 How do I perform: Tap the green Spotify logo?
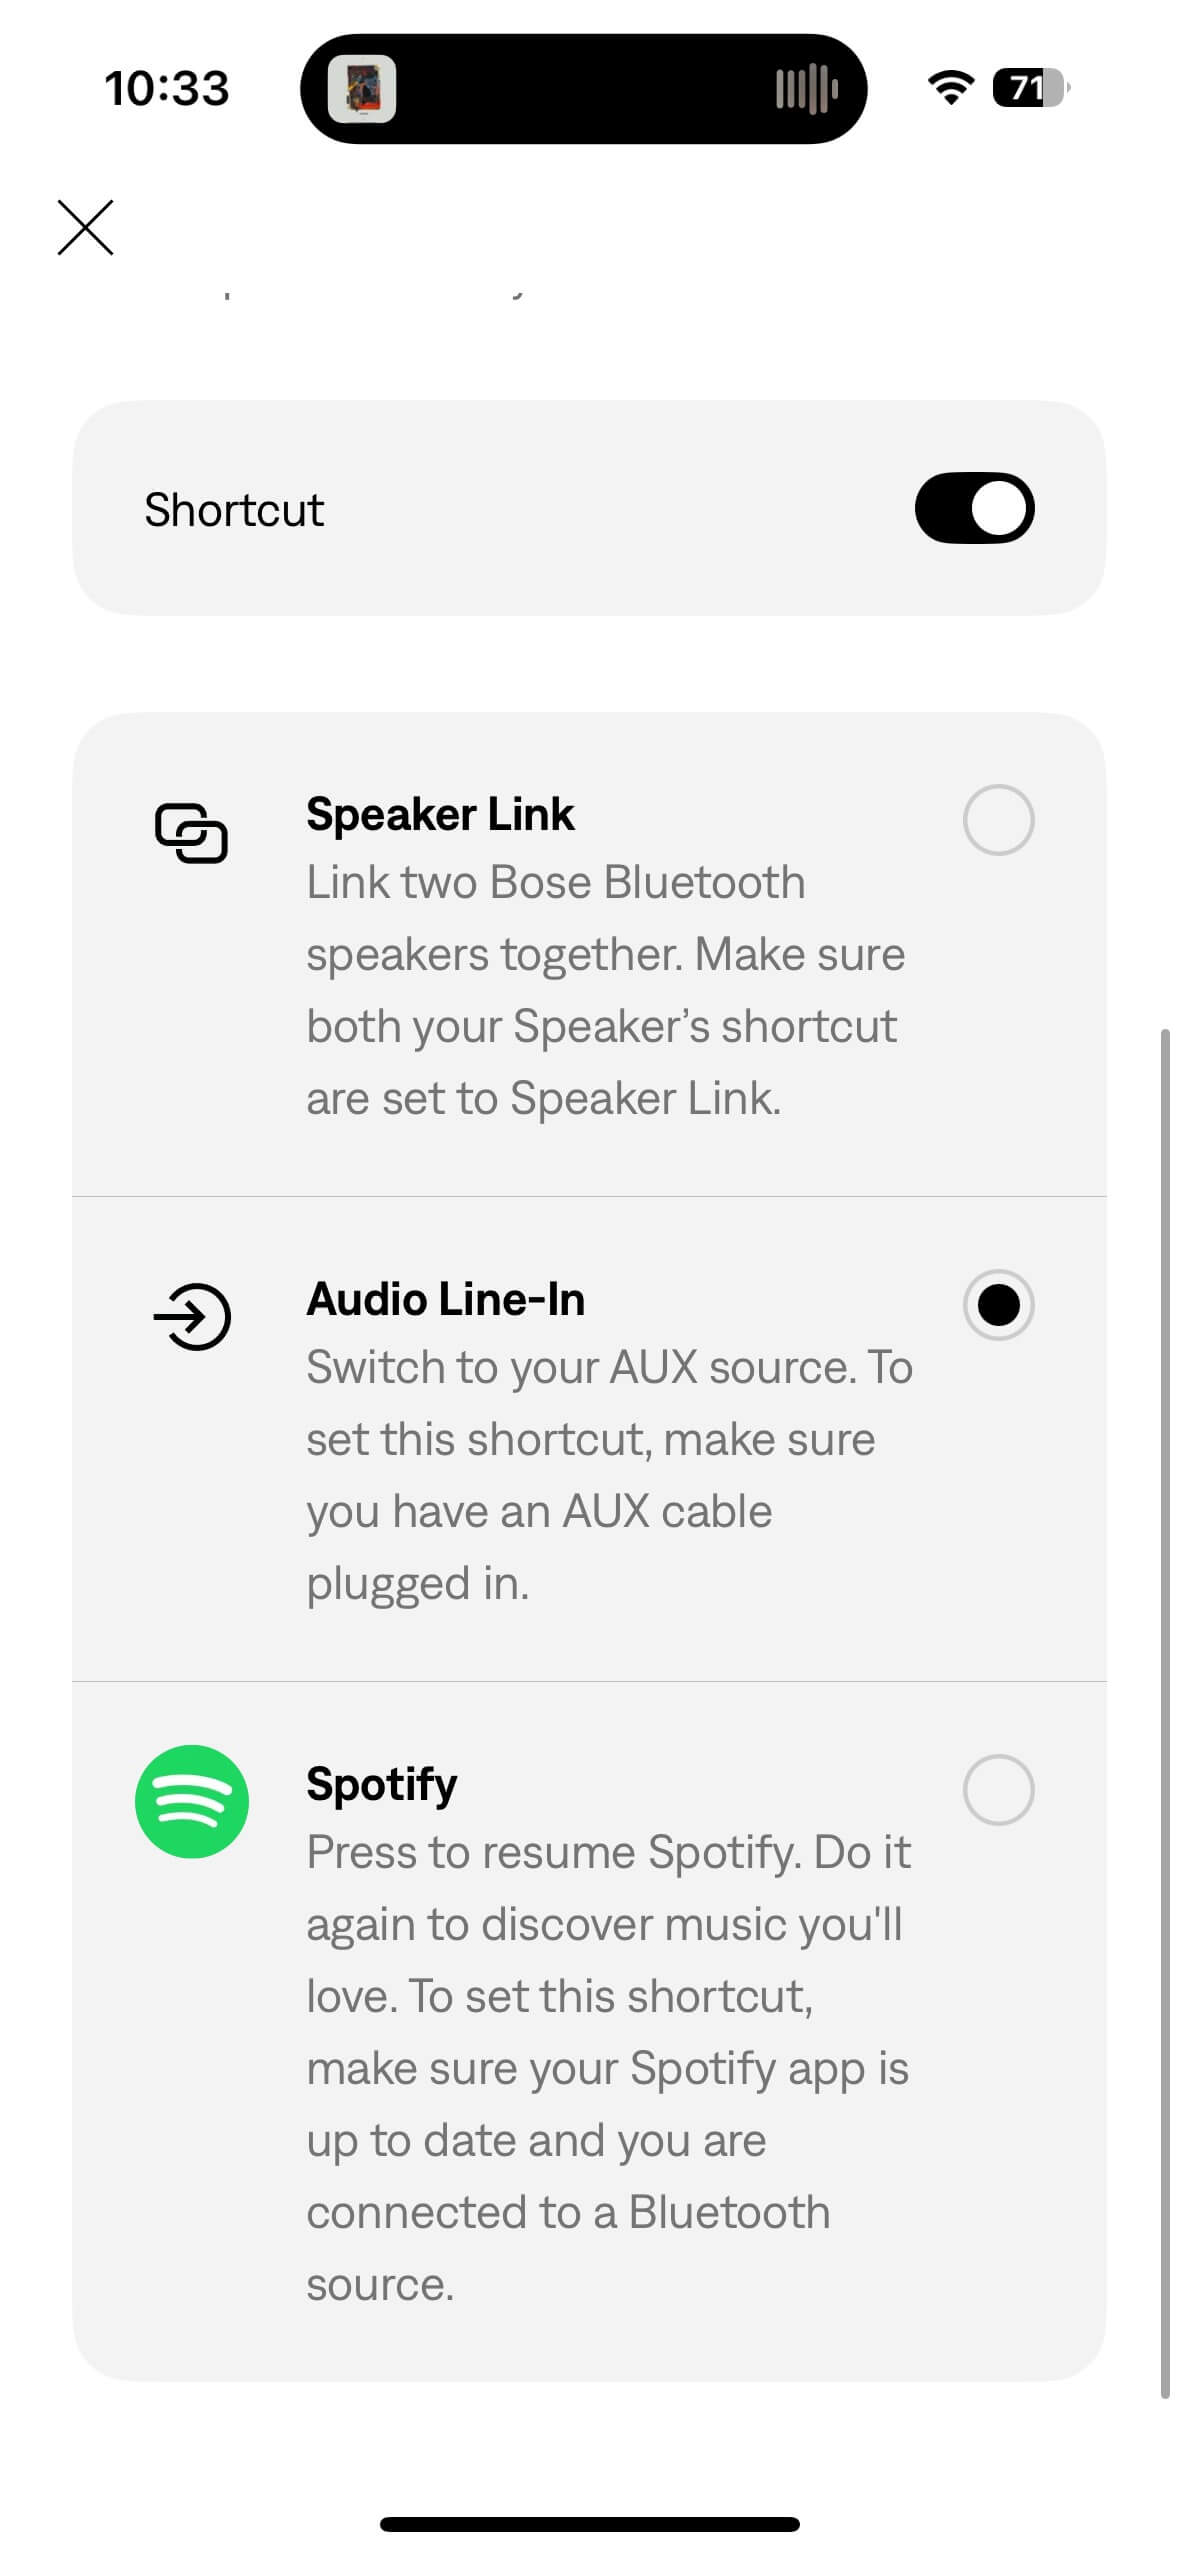point(191,1801)
